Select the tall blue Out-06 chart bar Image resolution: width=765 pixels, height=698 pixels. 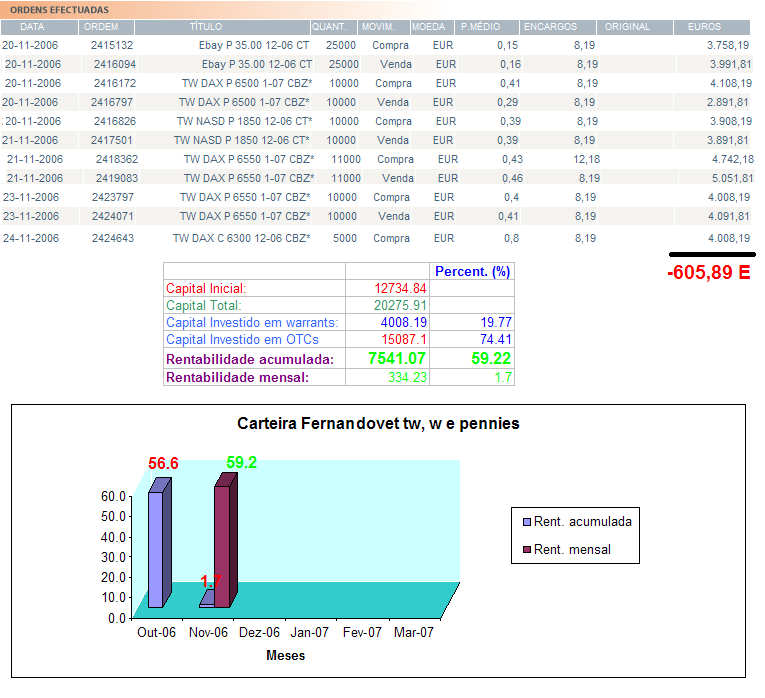point(156,548)
